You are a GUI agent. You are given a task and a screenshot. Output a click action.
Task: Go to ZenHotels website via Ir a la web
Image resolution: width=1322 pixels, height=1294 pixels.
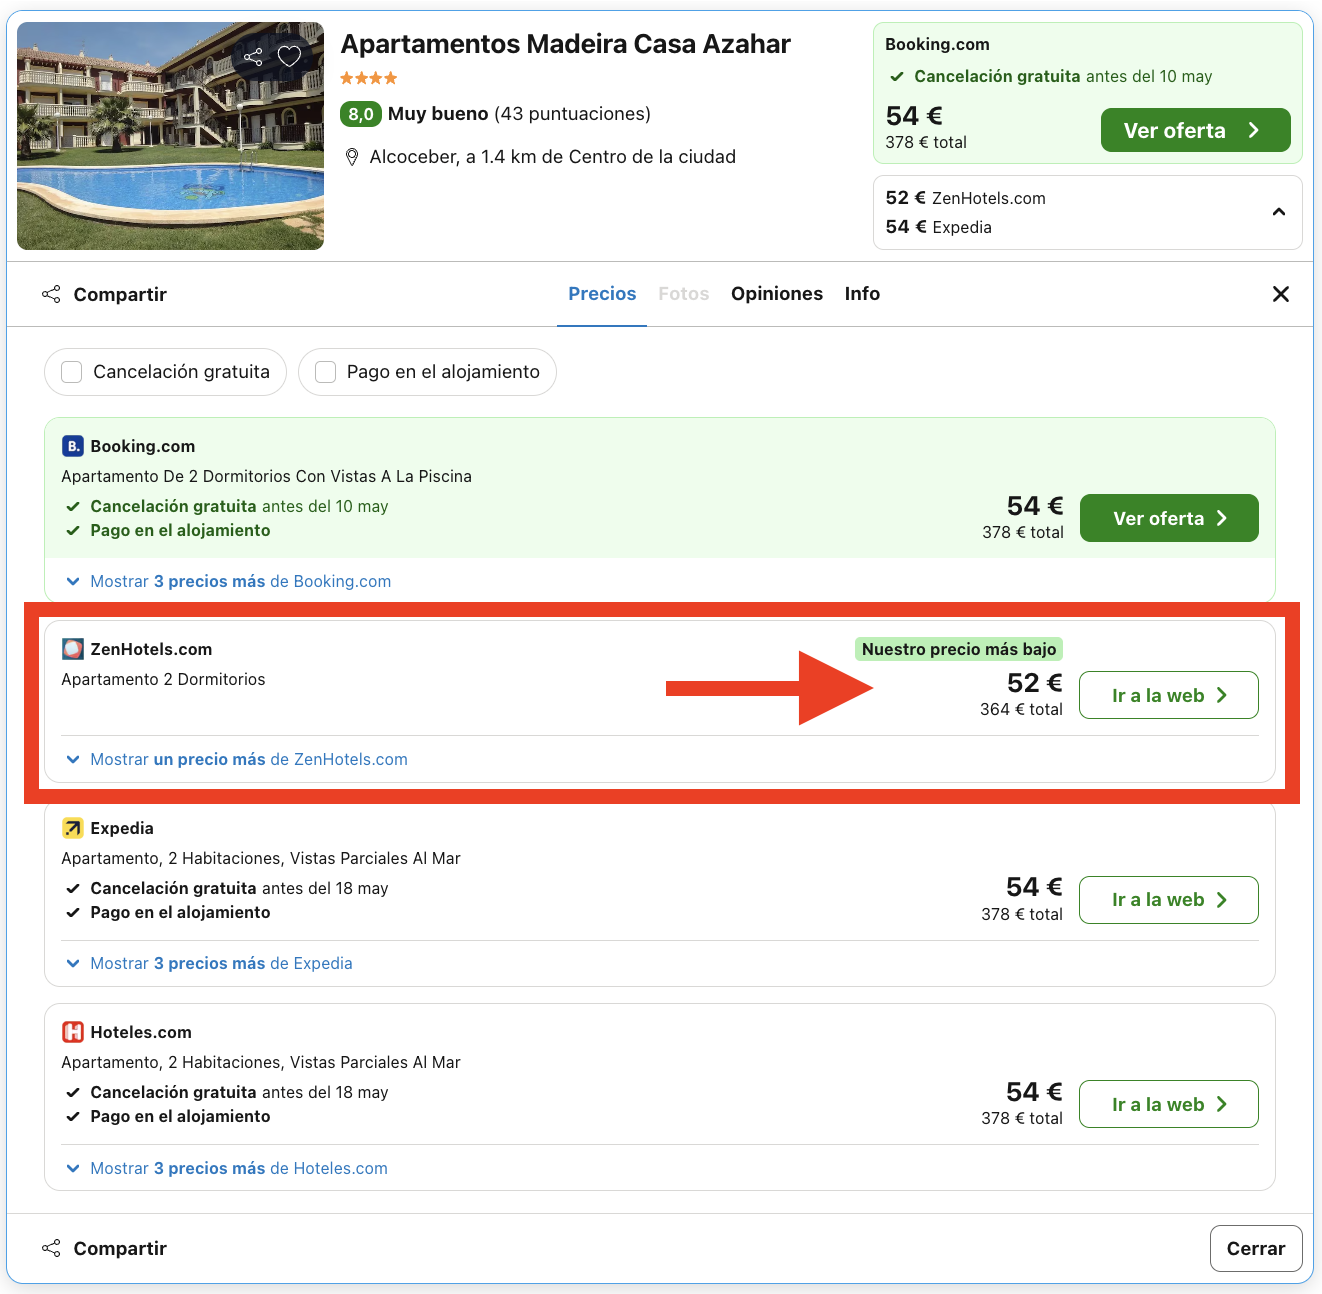click(x=1168, y=695)
